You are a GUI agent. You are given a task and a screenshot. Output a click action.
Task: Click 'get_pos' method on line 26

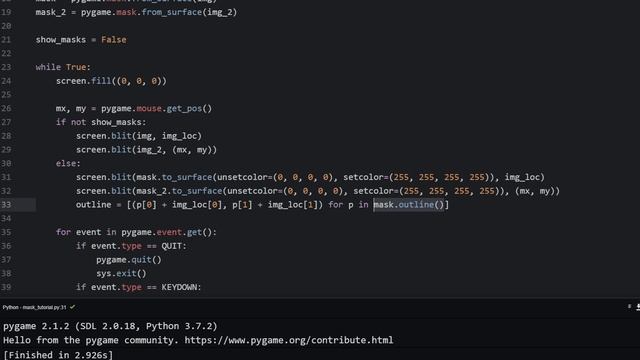184,108
